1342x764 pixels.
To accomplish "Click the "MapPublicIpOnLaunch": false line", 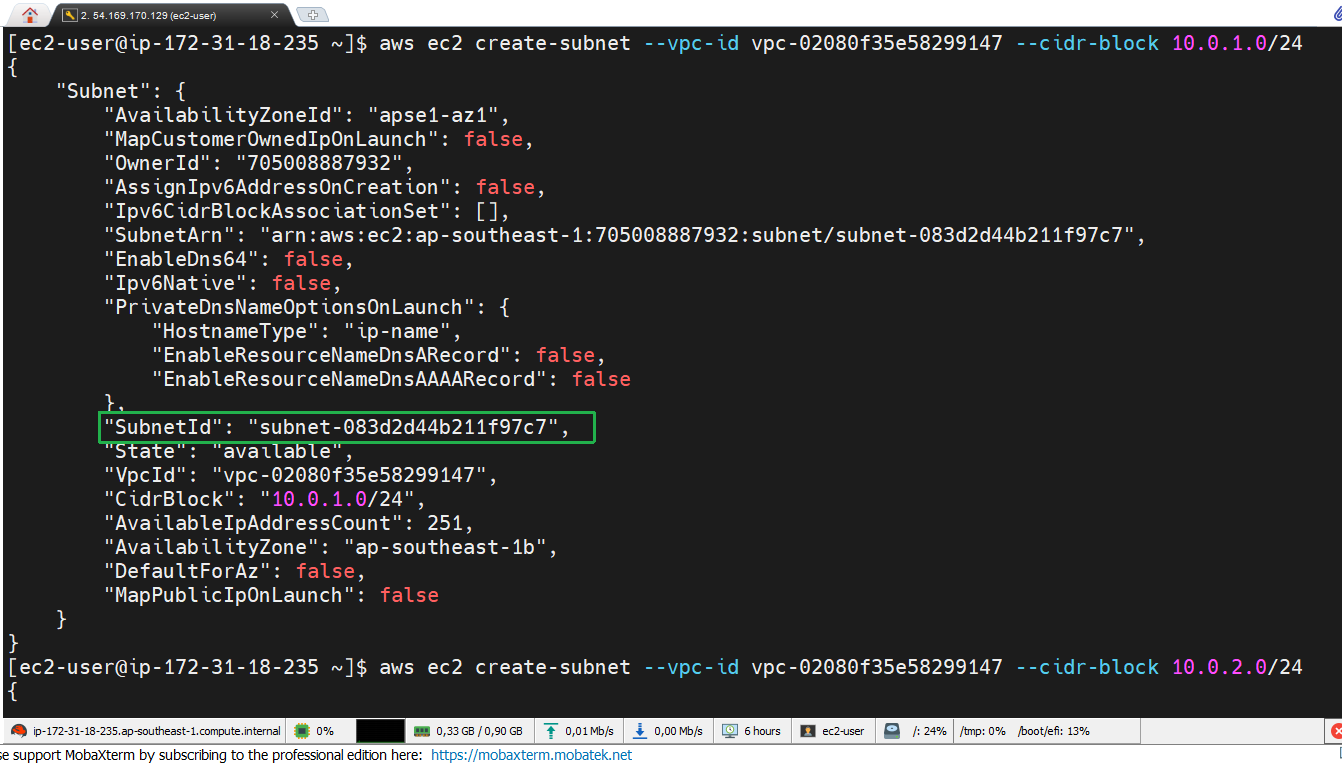I will pos(271,595).
